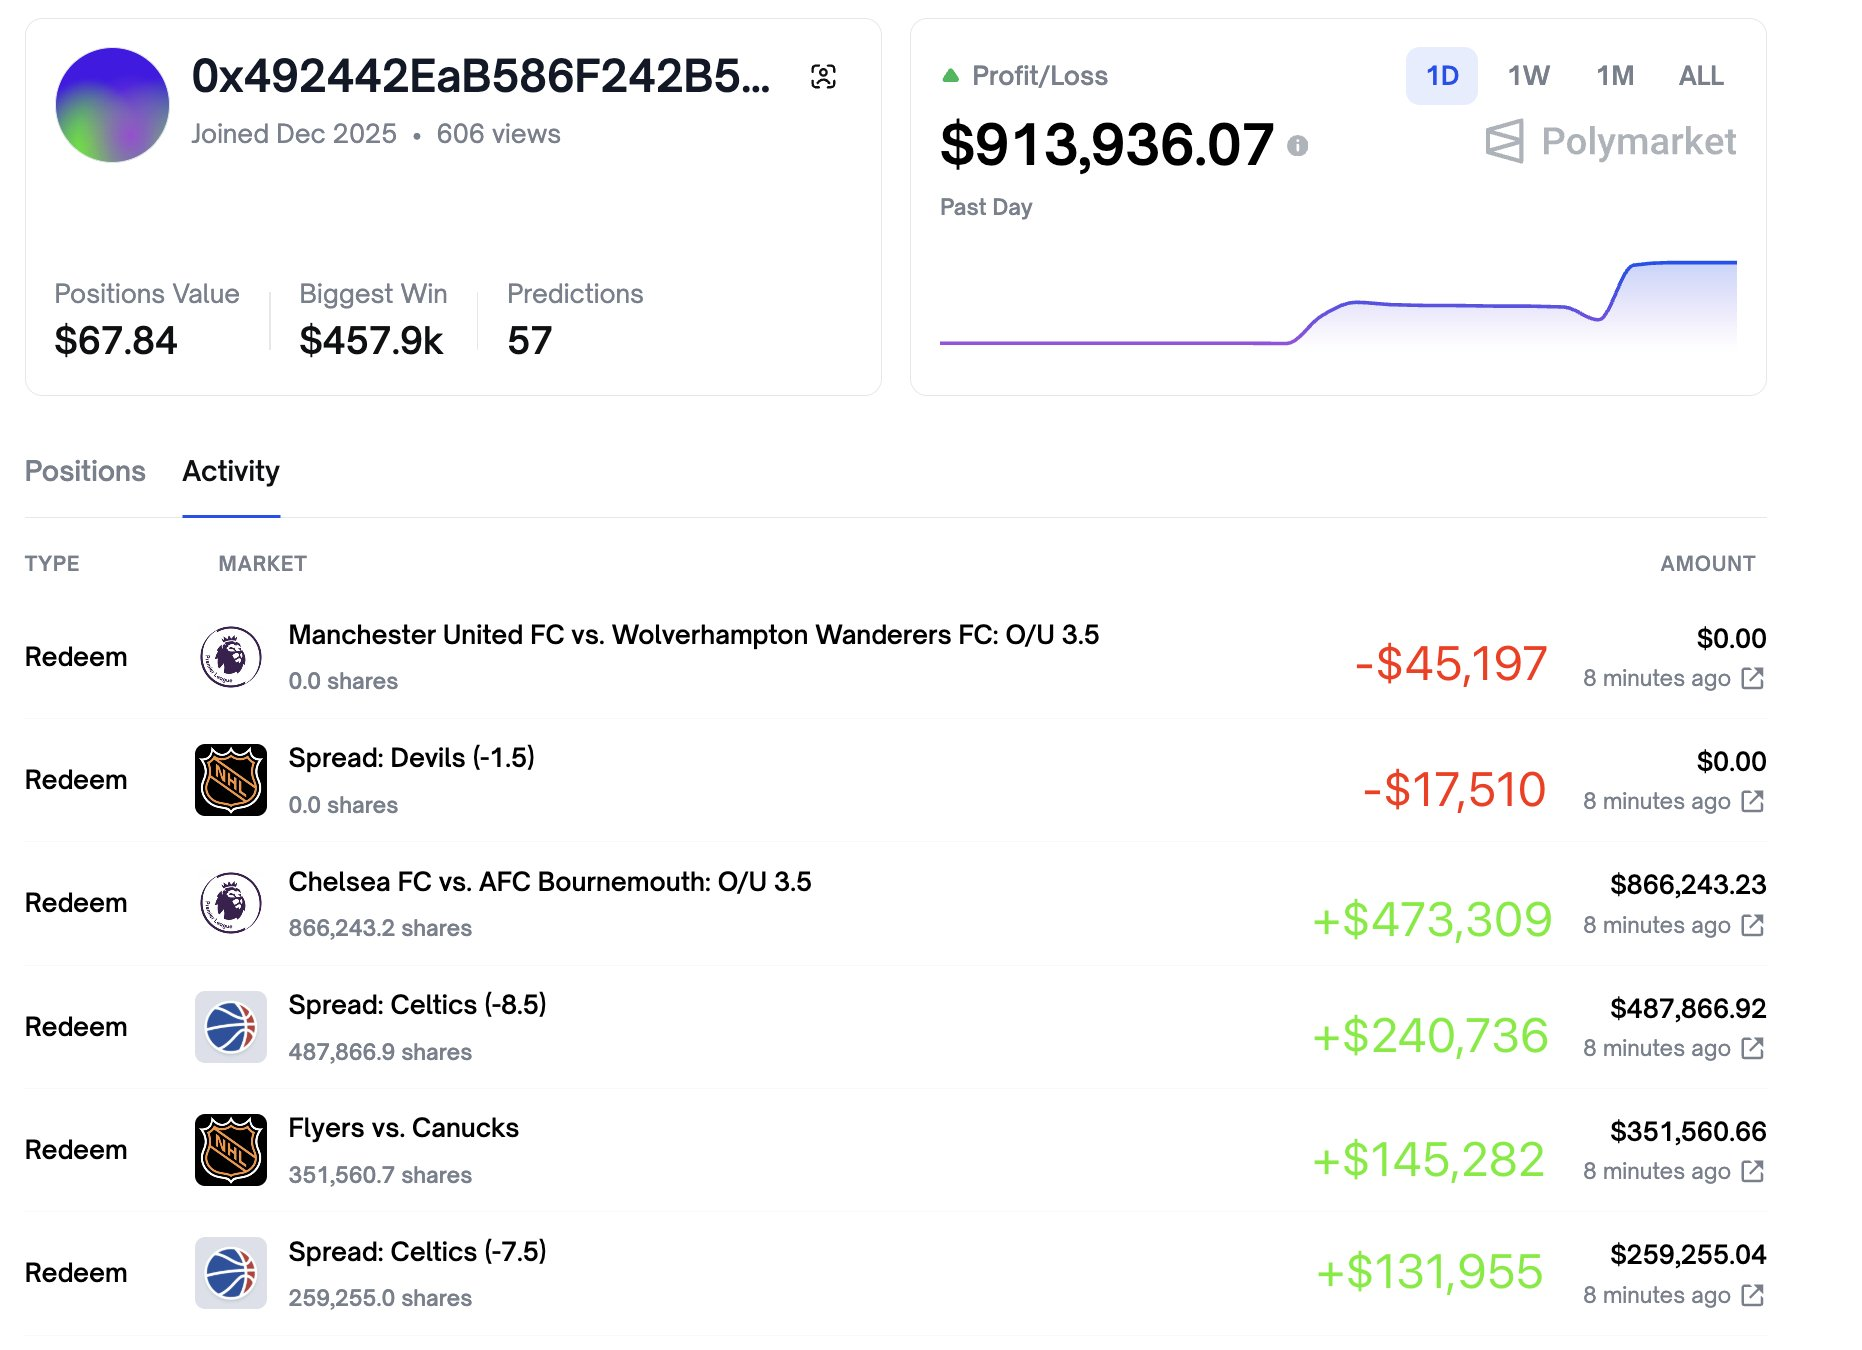Open the Flyers vs. Canucks market

tap(403, 1128)
